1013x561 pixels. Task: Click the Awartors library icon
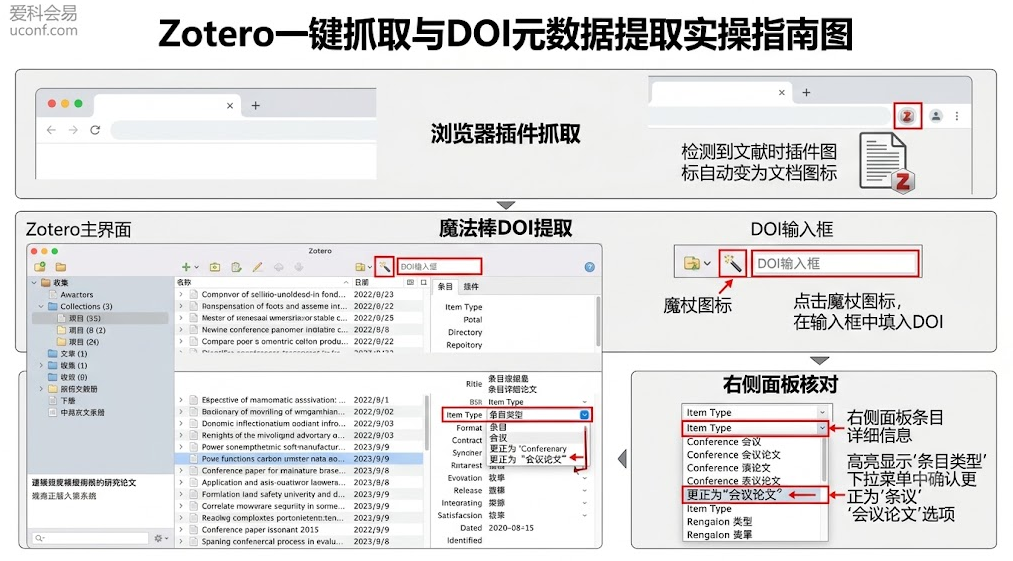coord(54,295)
